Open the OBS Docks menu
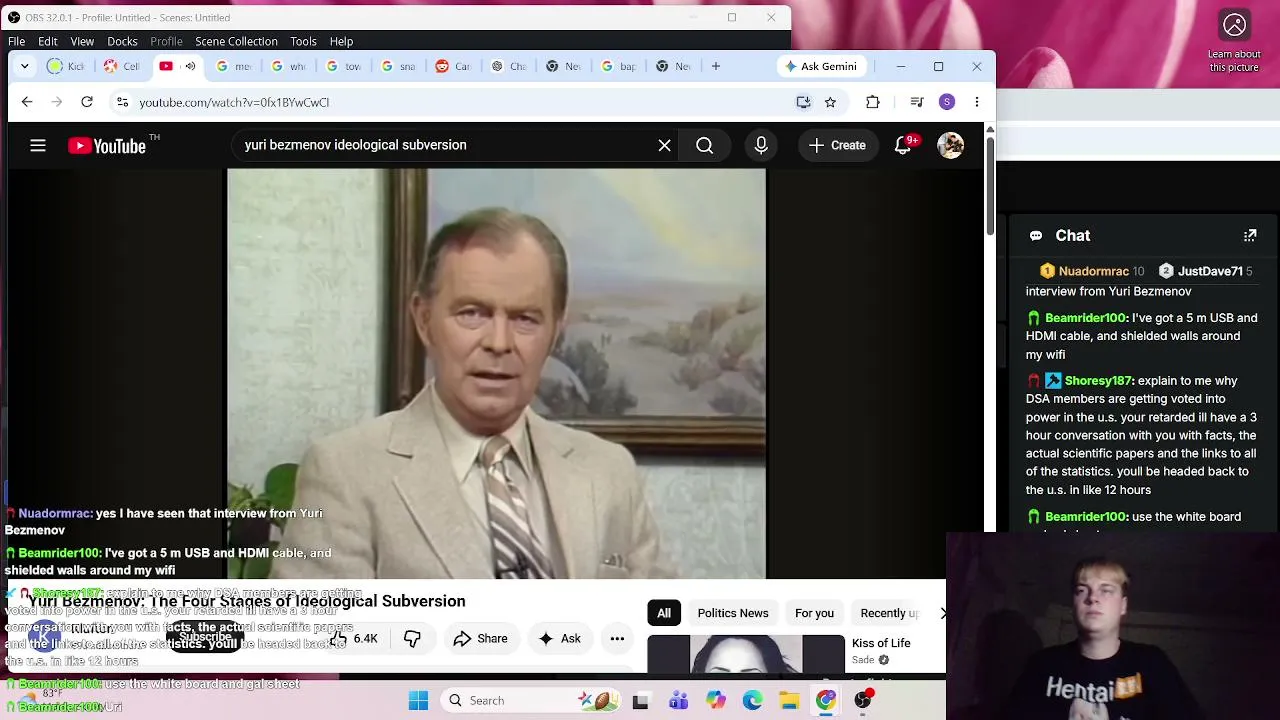The image size is (1280, 720). 122,41
